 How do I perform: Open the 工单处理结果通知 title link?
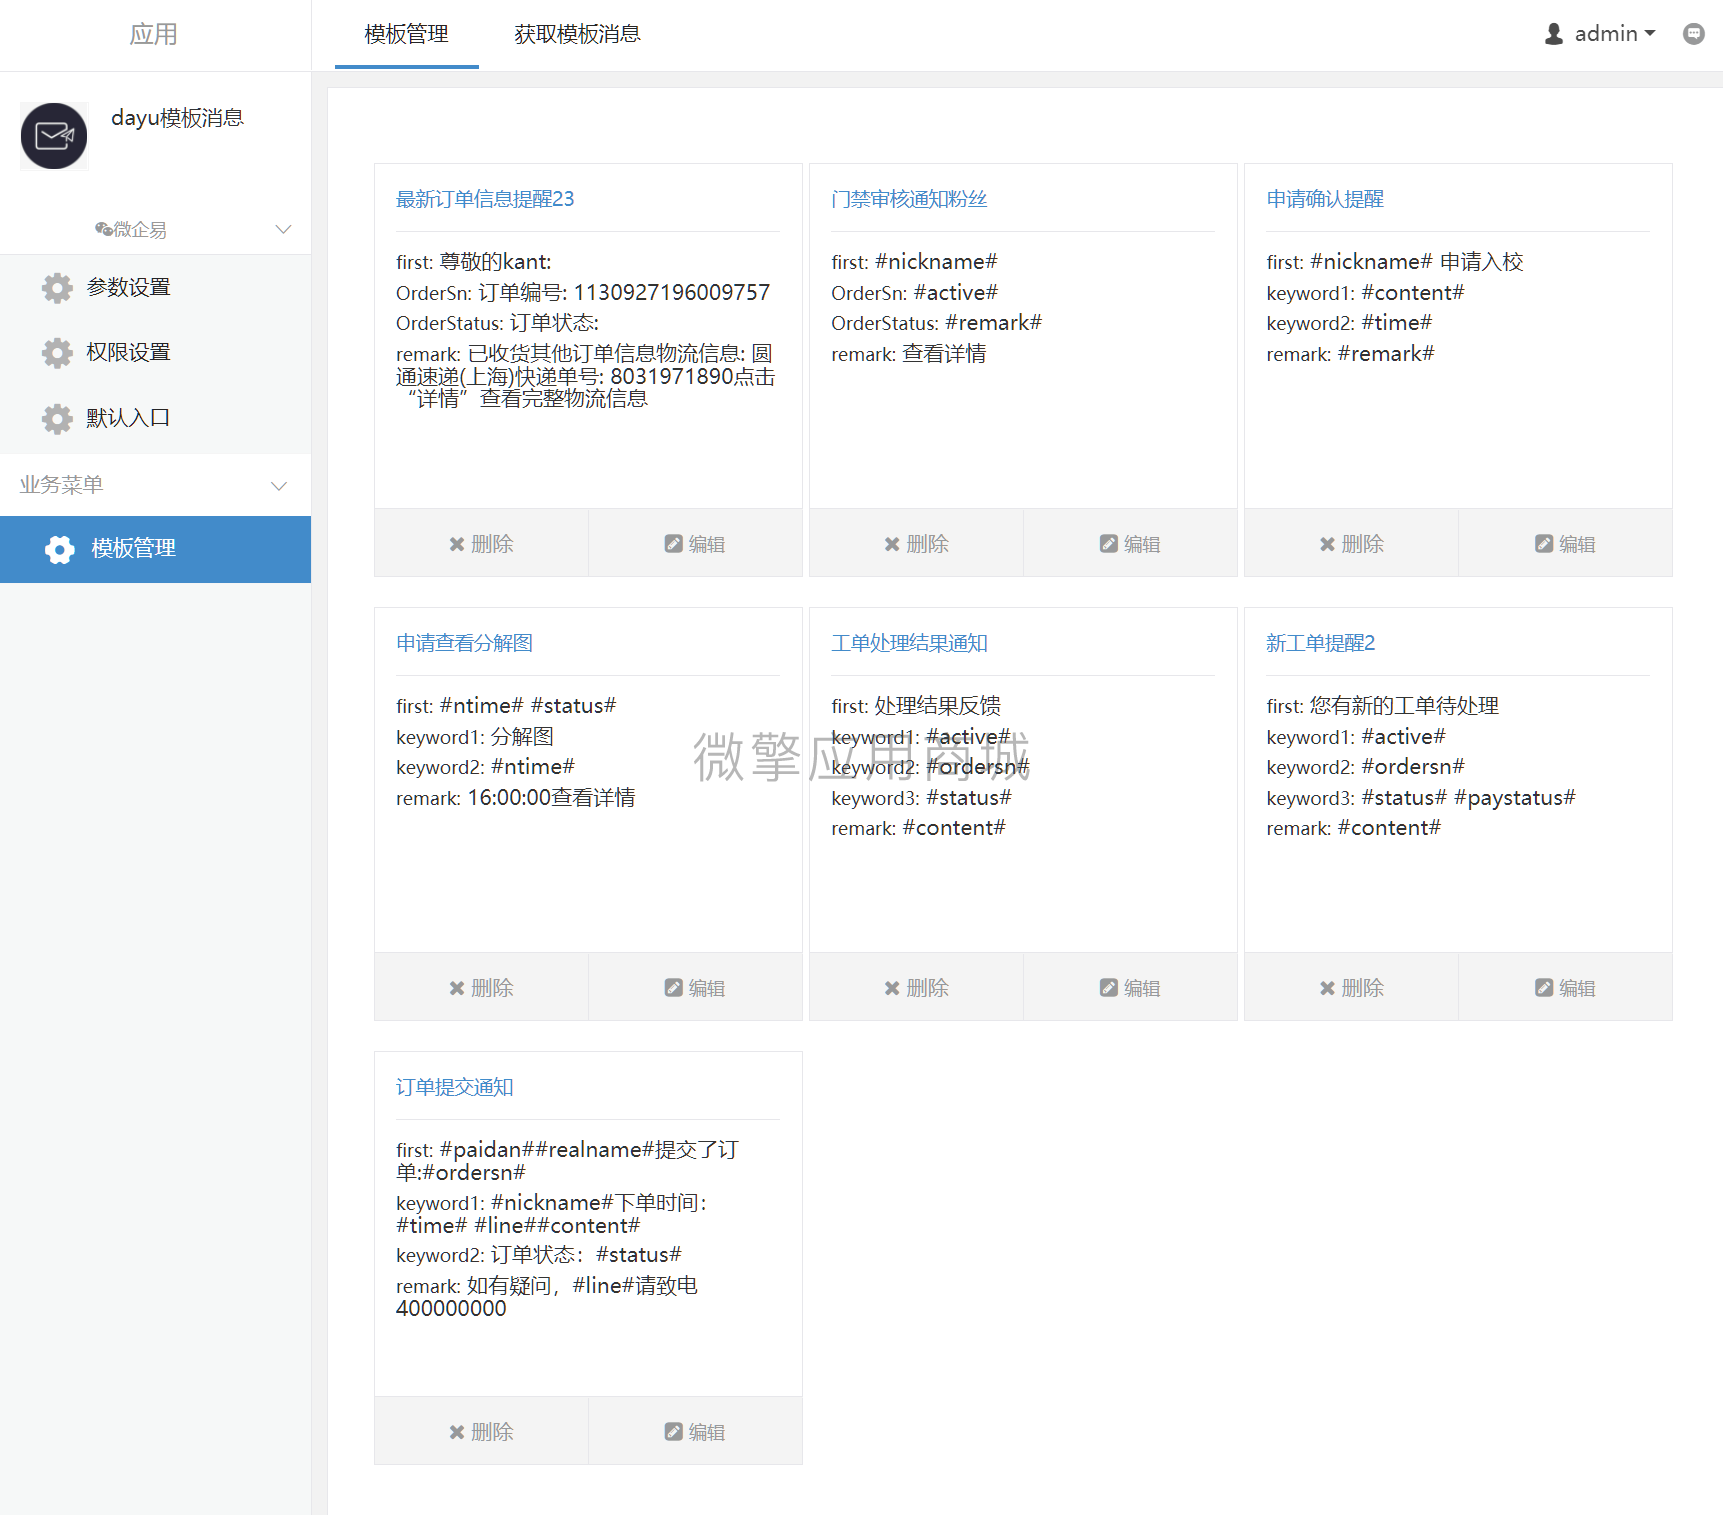click(x=909, y=643)
